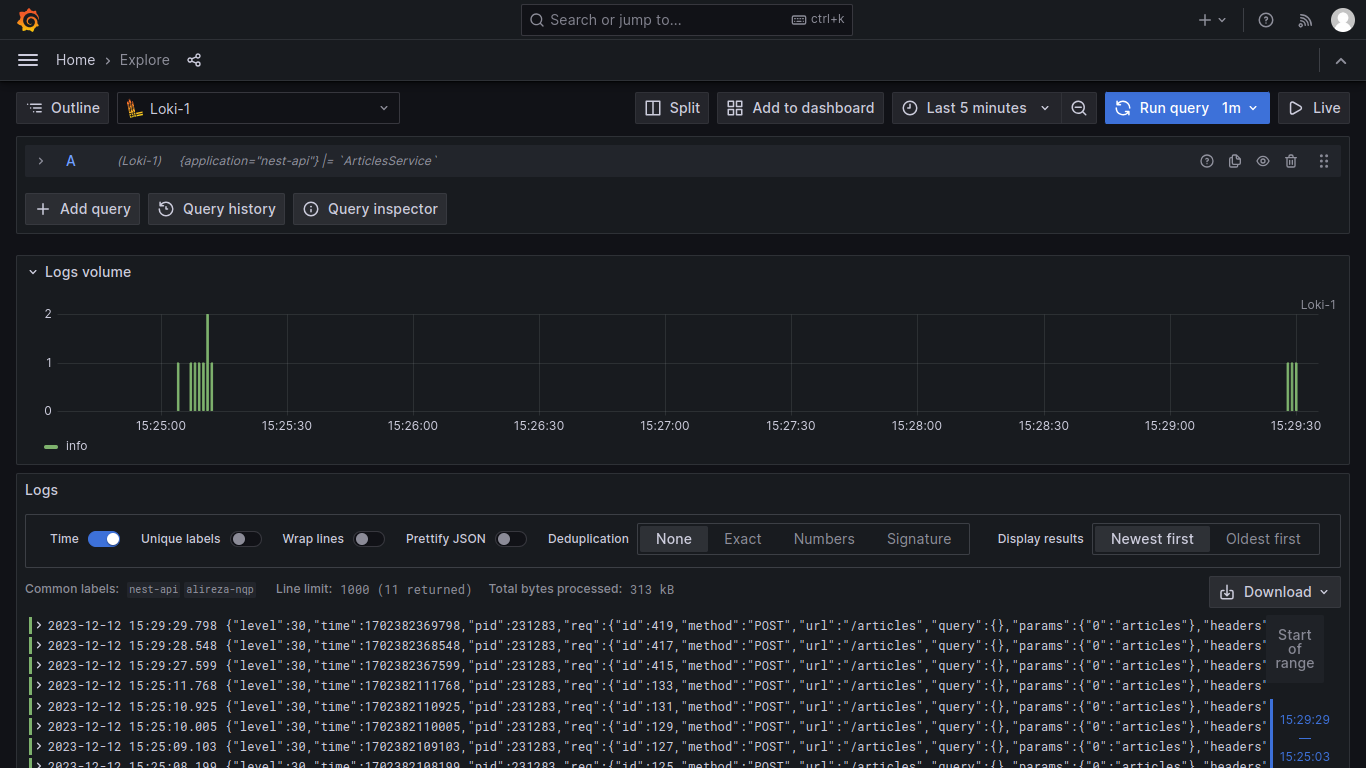Toggle the Prettify JSON switch
The image size is (1366, 768).
[511, 539]
